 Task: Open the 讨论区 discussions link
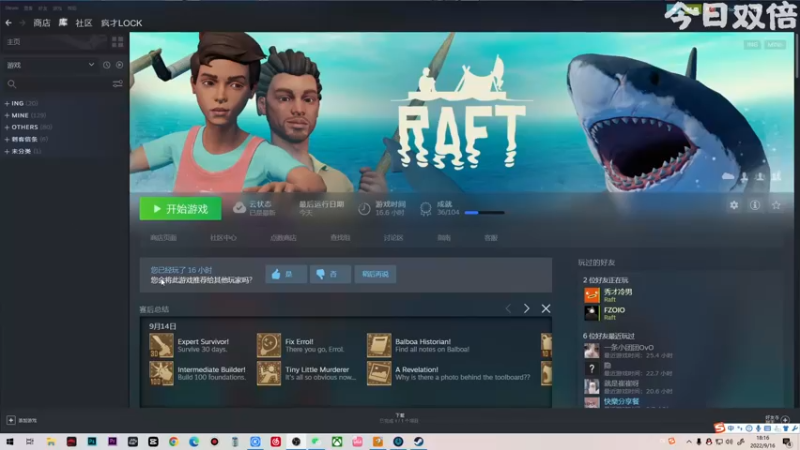(x=393, y=238)
